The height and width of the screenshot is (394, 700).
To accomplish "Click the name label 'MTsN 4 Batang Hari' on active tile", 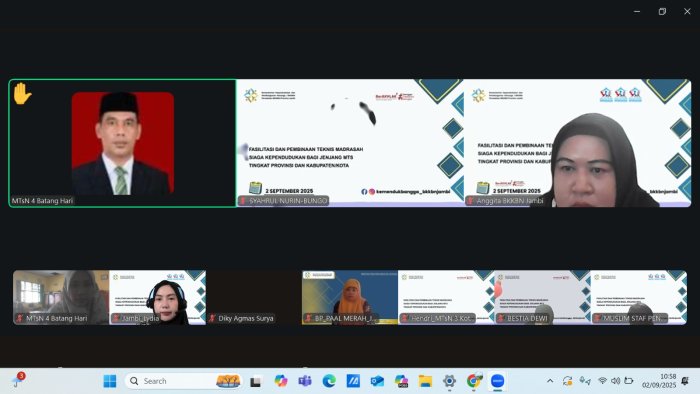I will [42, 201].
